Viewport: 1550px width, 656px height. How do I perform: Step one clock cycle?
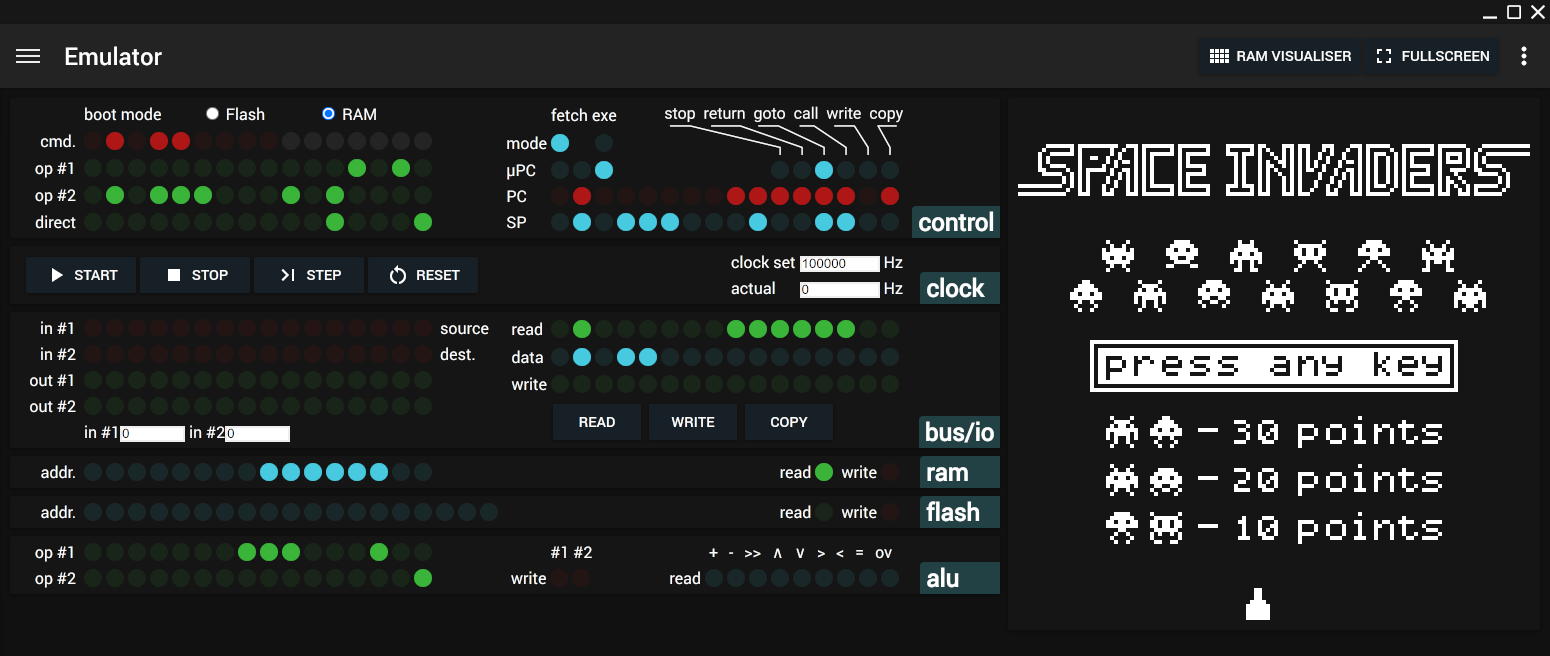[309, 275]
